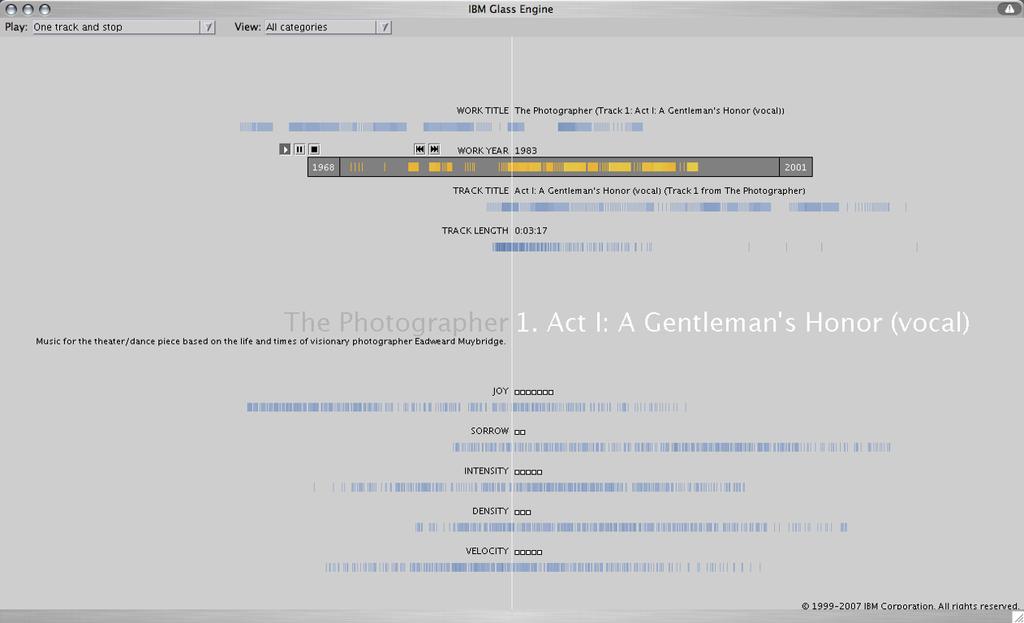Click the SORROW rating squares

(520, 432)
